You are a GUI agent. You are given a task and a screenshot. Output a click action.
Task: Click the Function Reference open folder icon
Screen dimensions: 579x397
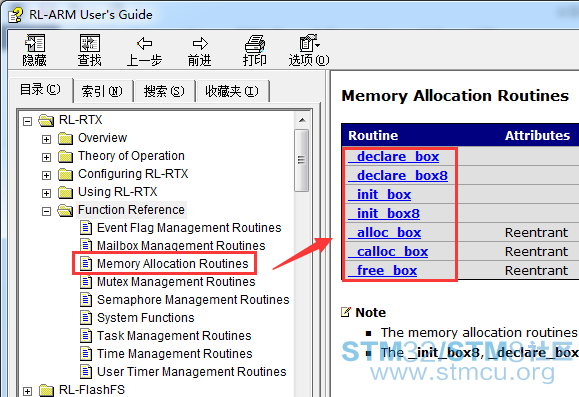[x=65, y=210]
